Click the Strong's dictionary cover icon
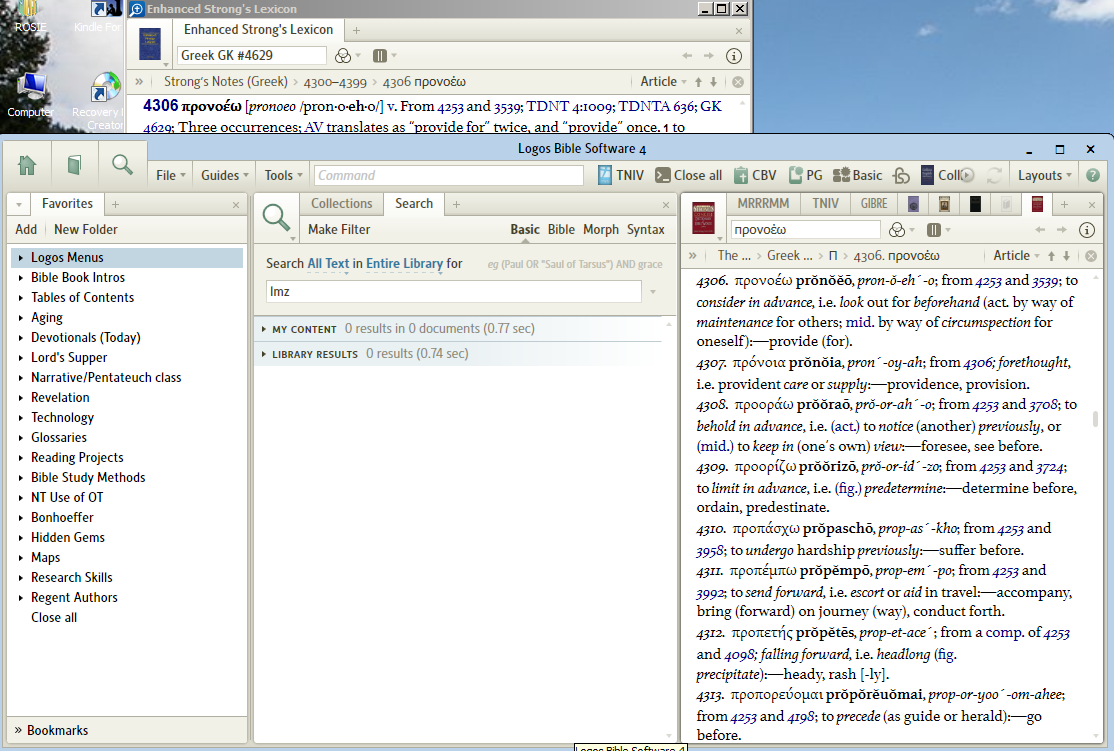This screenshot has width=1114, height=751. (703, 218)
